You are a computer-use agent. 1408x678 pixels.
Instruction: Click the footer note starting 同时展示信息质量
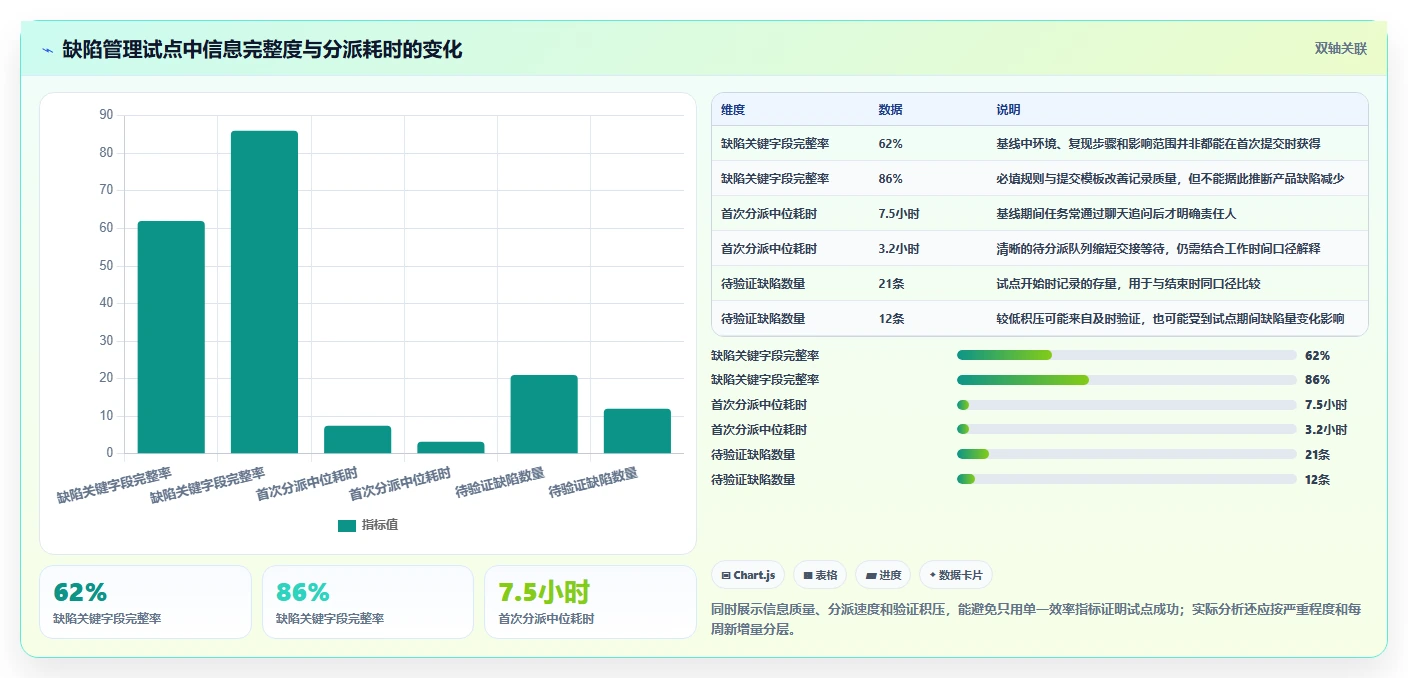[x=1036, y=619]
